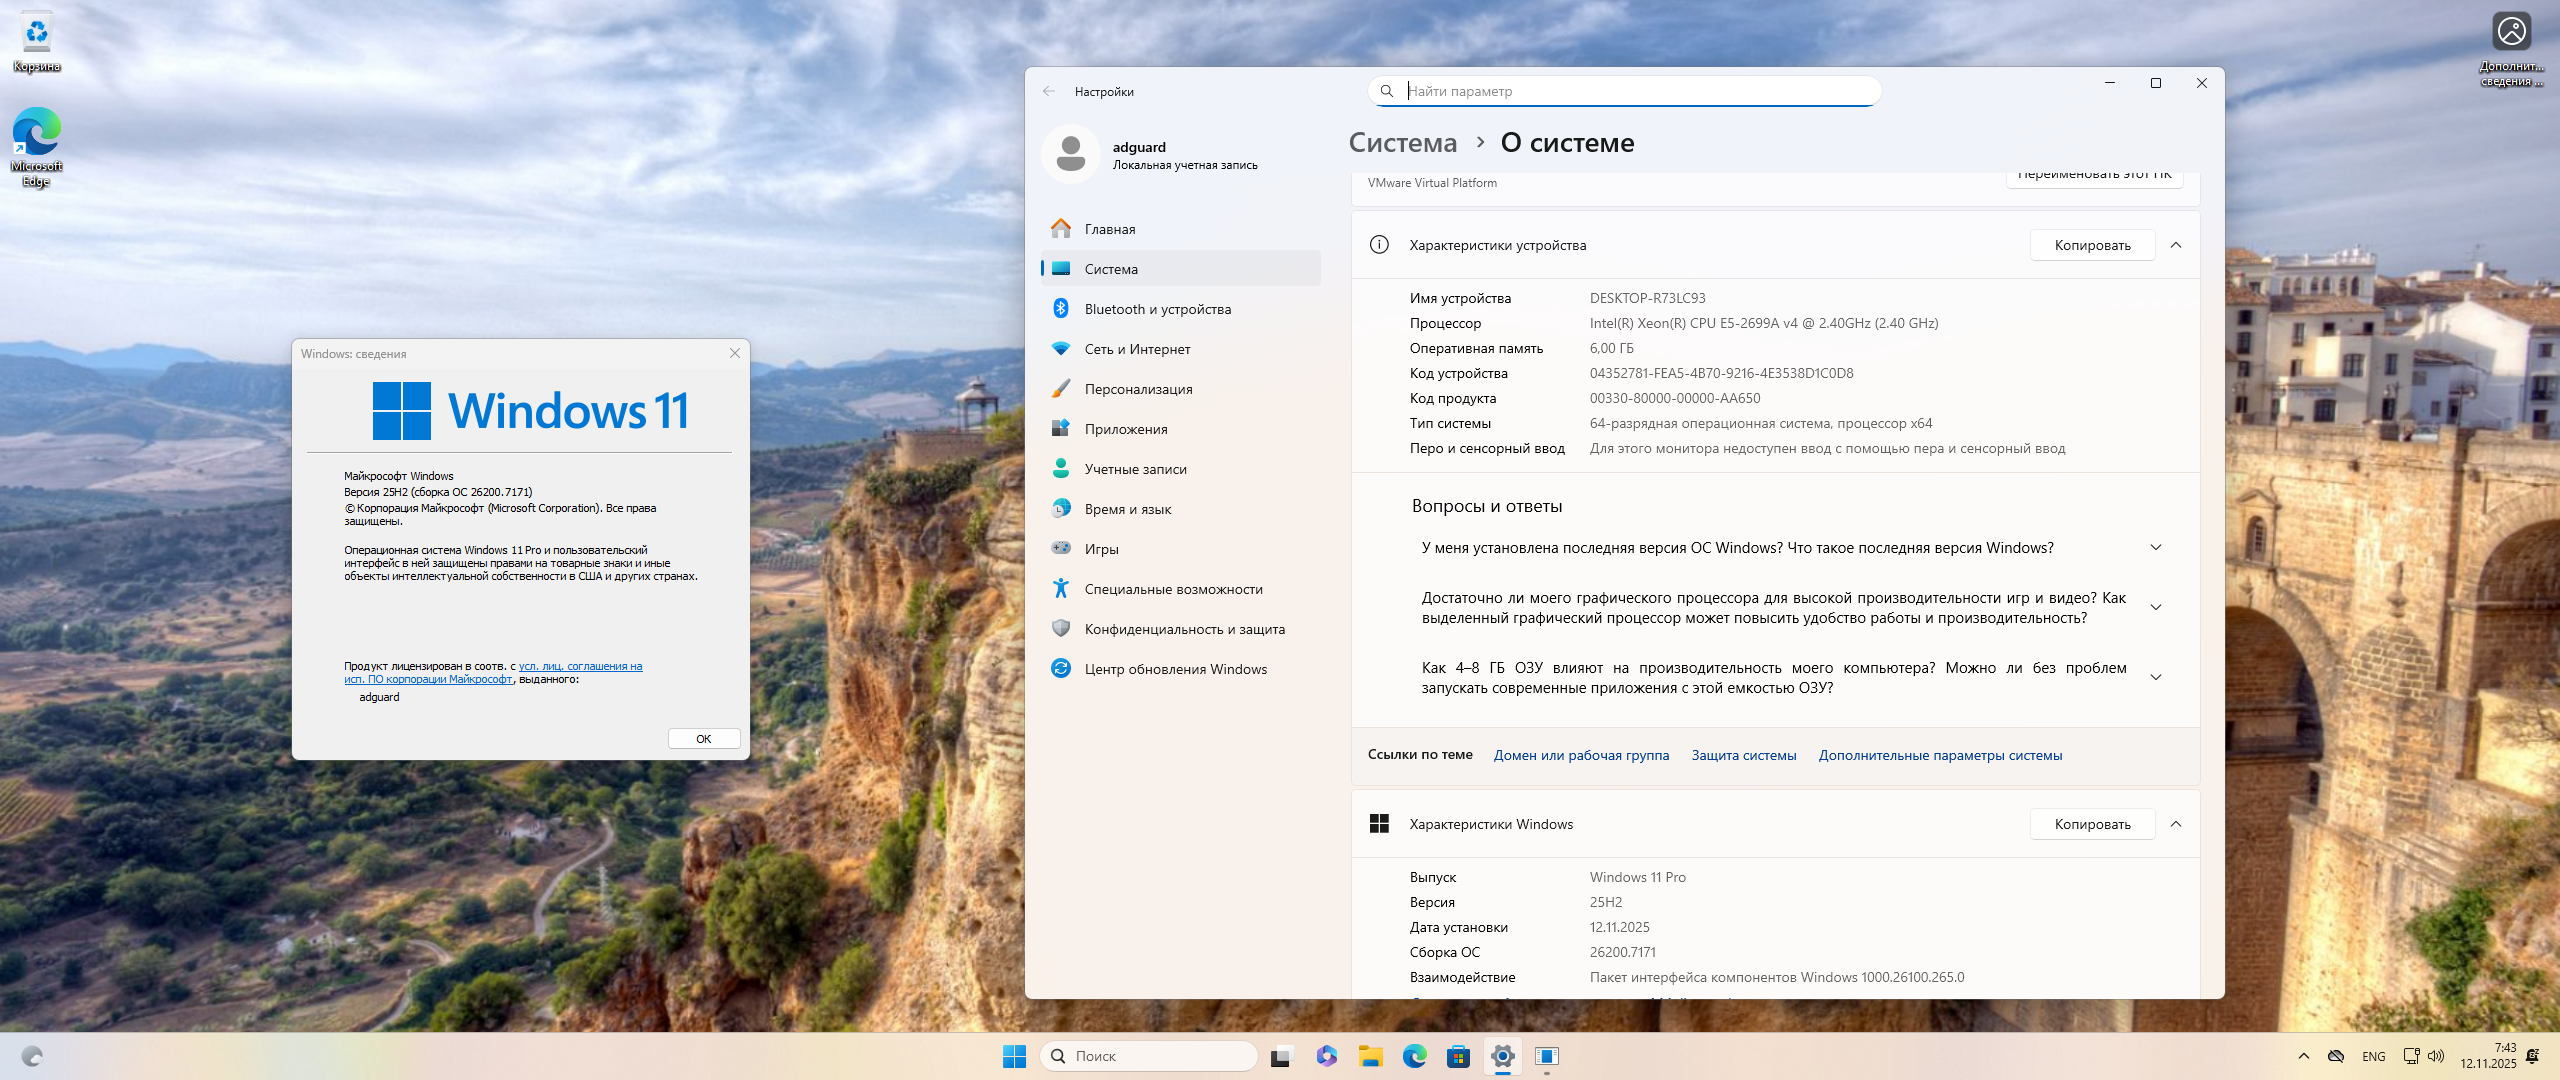Viewport: 2560px width, 1080px height.
Task: Open Центр обновления Windows page
Action: (1175, 669)
